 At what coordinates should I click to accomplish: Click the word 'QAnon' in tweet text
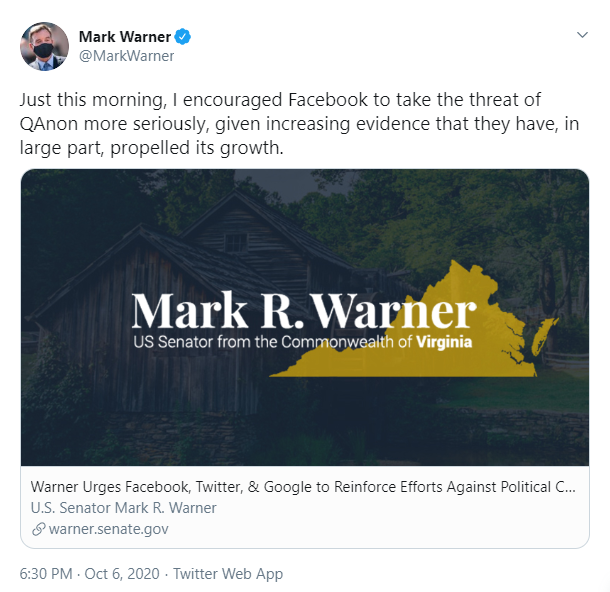coord(49,124)
